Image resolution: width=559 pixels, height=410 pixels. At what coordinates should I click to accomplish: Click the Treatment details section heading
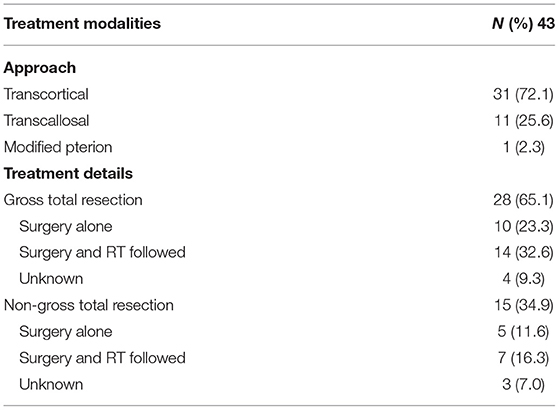(x=68, y=173)
